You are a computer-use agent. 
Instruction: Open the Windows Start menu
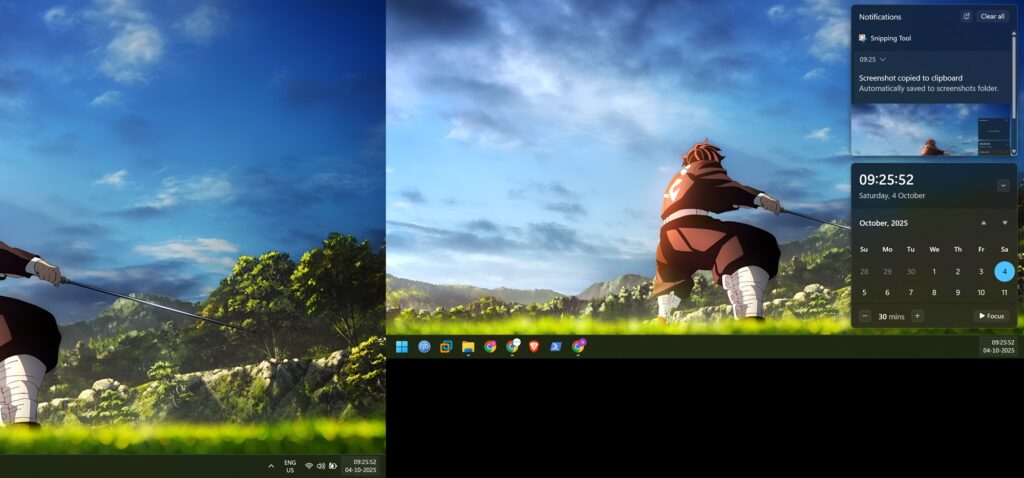pyautogui.click(x=401, y=347)
